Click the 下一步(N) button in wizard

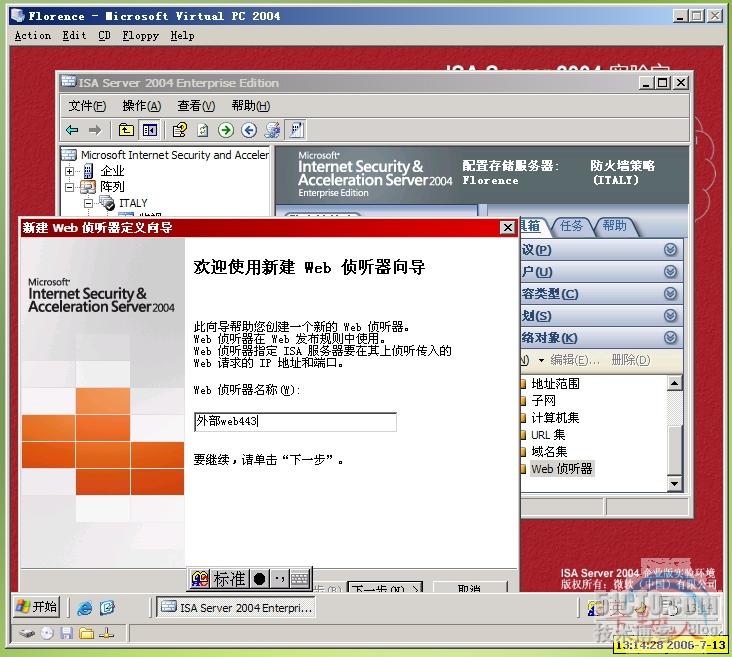pos(385,587)
